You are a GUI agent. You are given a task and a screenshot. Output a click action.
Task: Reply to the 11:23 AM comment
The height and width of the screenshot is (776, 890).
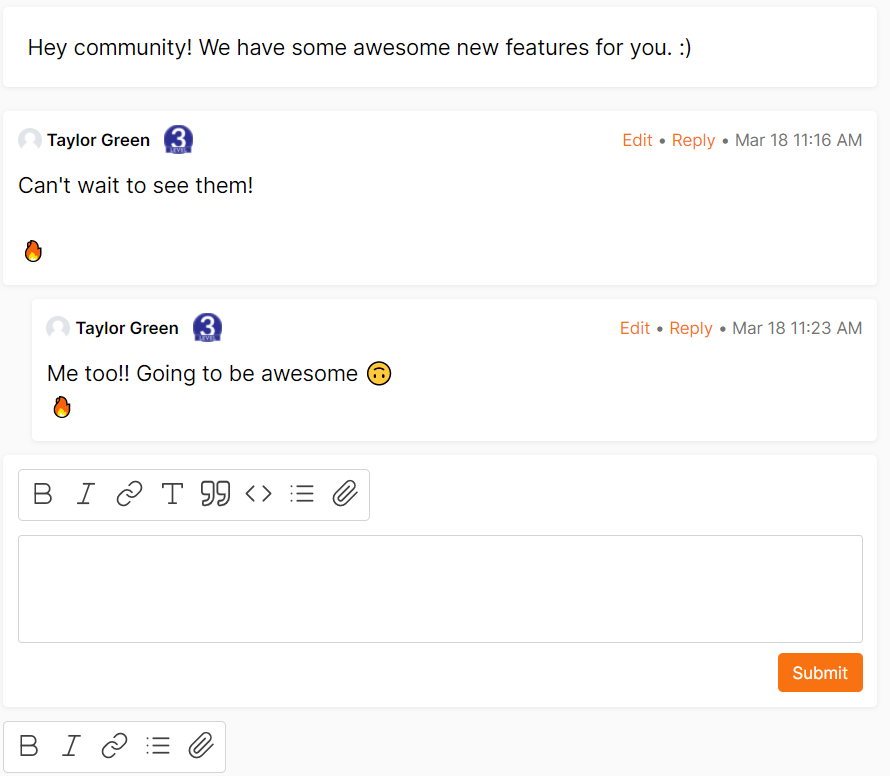tap(691, 328)
